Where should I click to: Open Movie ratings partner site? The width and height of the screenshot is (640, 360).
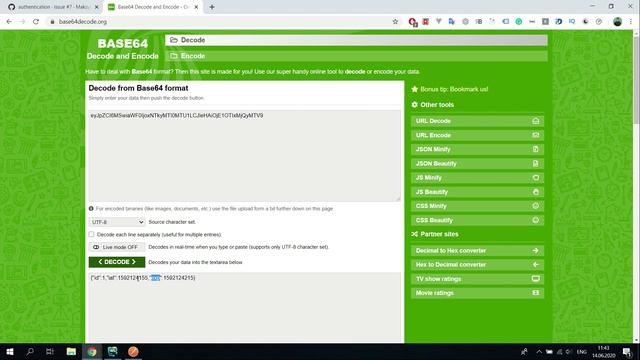(x=477, y=293)
